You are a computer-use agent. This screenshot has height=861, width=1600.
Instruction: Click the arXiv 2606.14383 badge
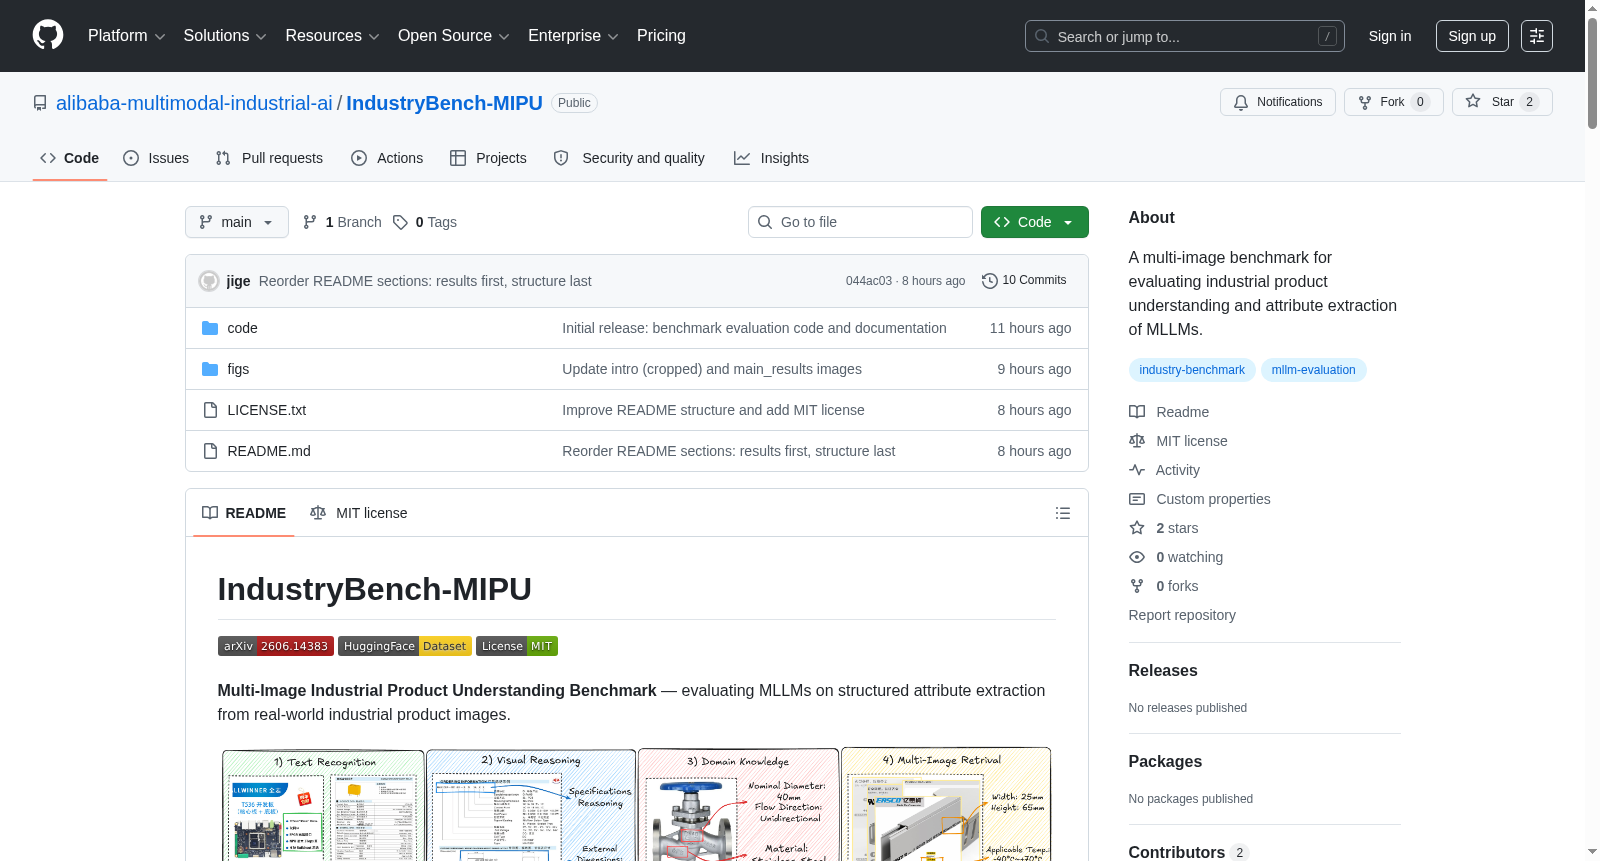[276, 646]
